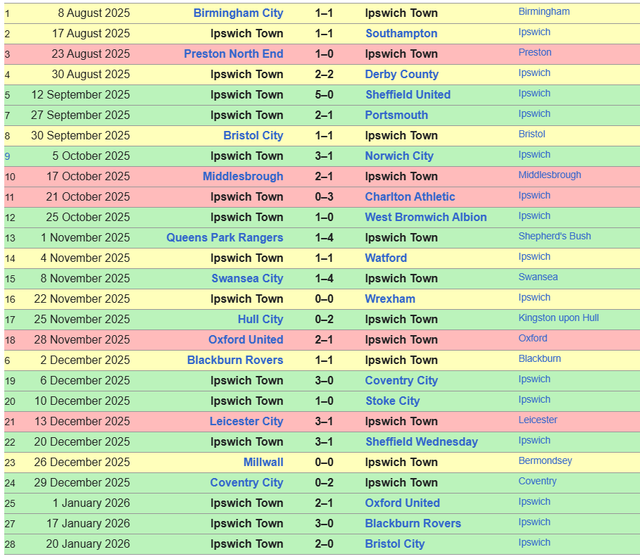Click Bristol City in the 20 January row

point(395,543)
